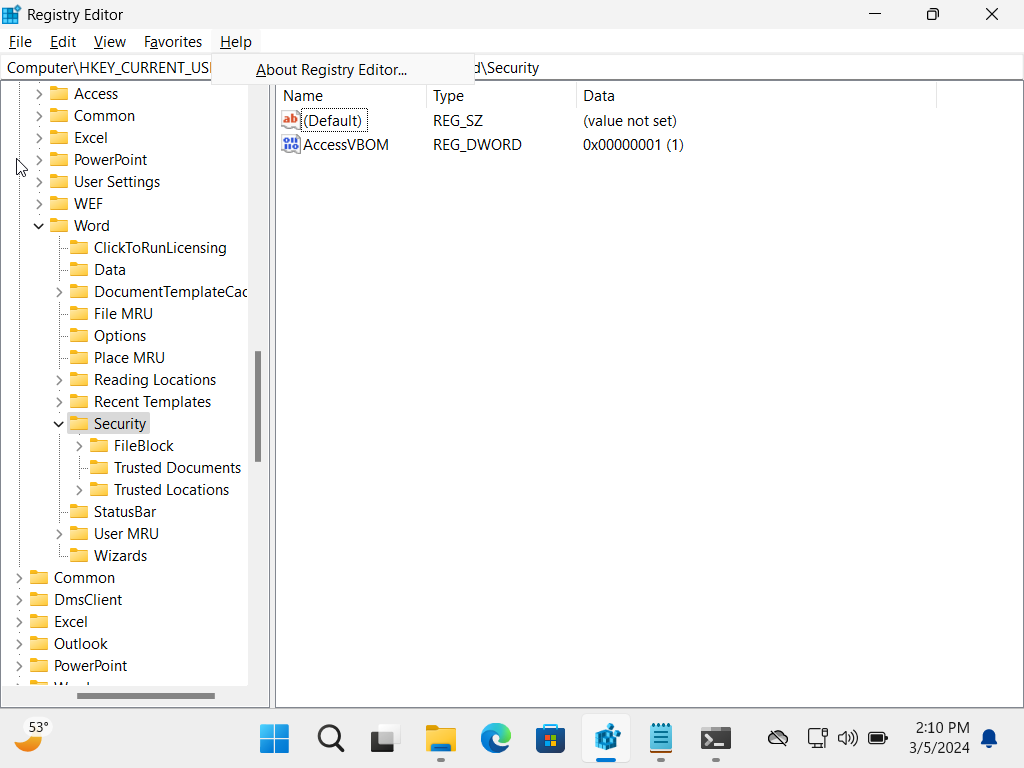Select Trusted Documents folder icon

(99, 468)
